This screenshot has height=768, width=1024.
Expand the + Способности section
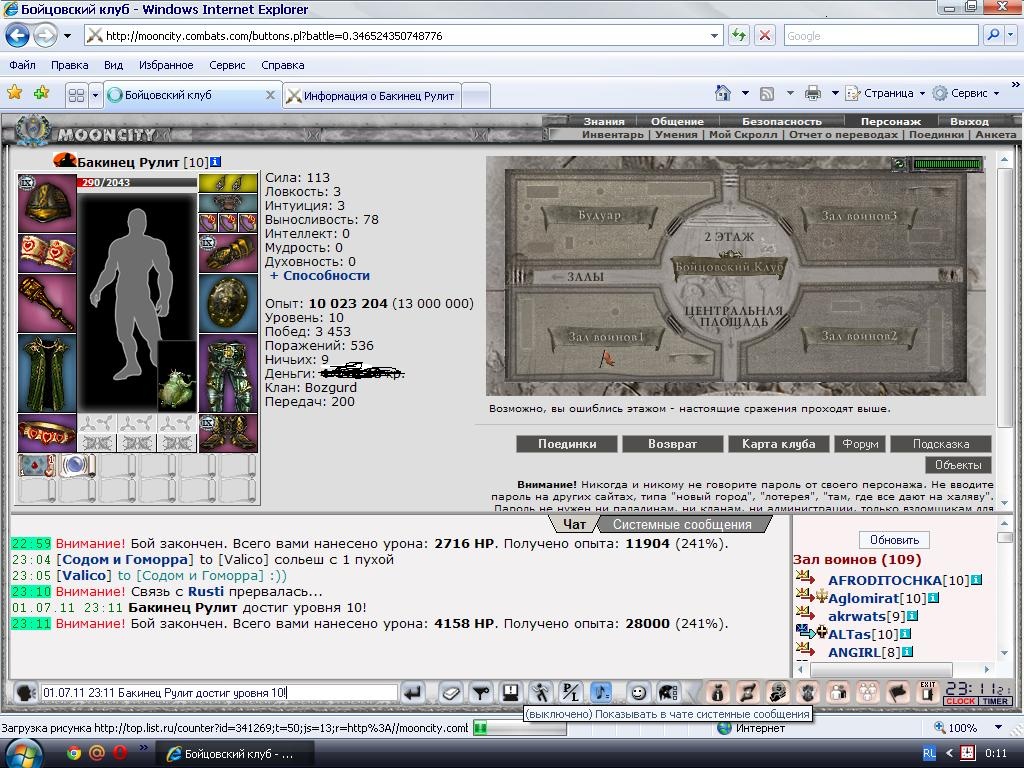click(320, 276)
